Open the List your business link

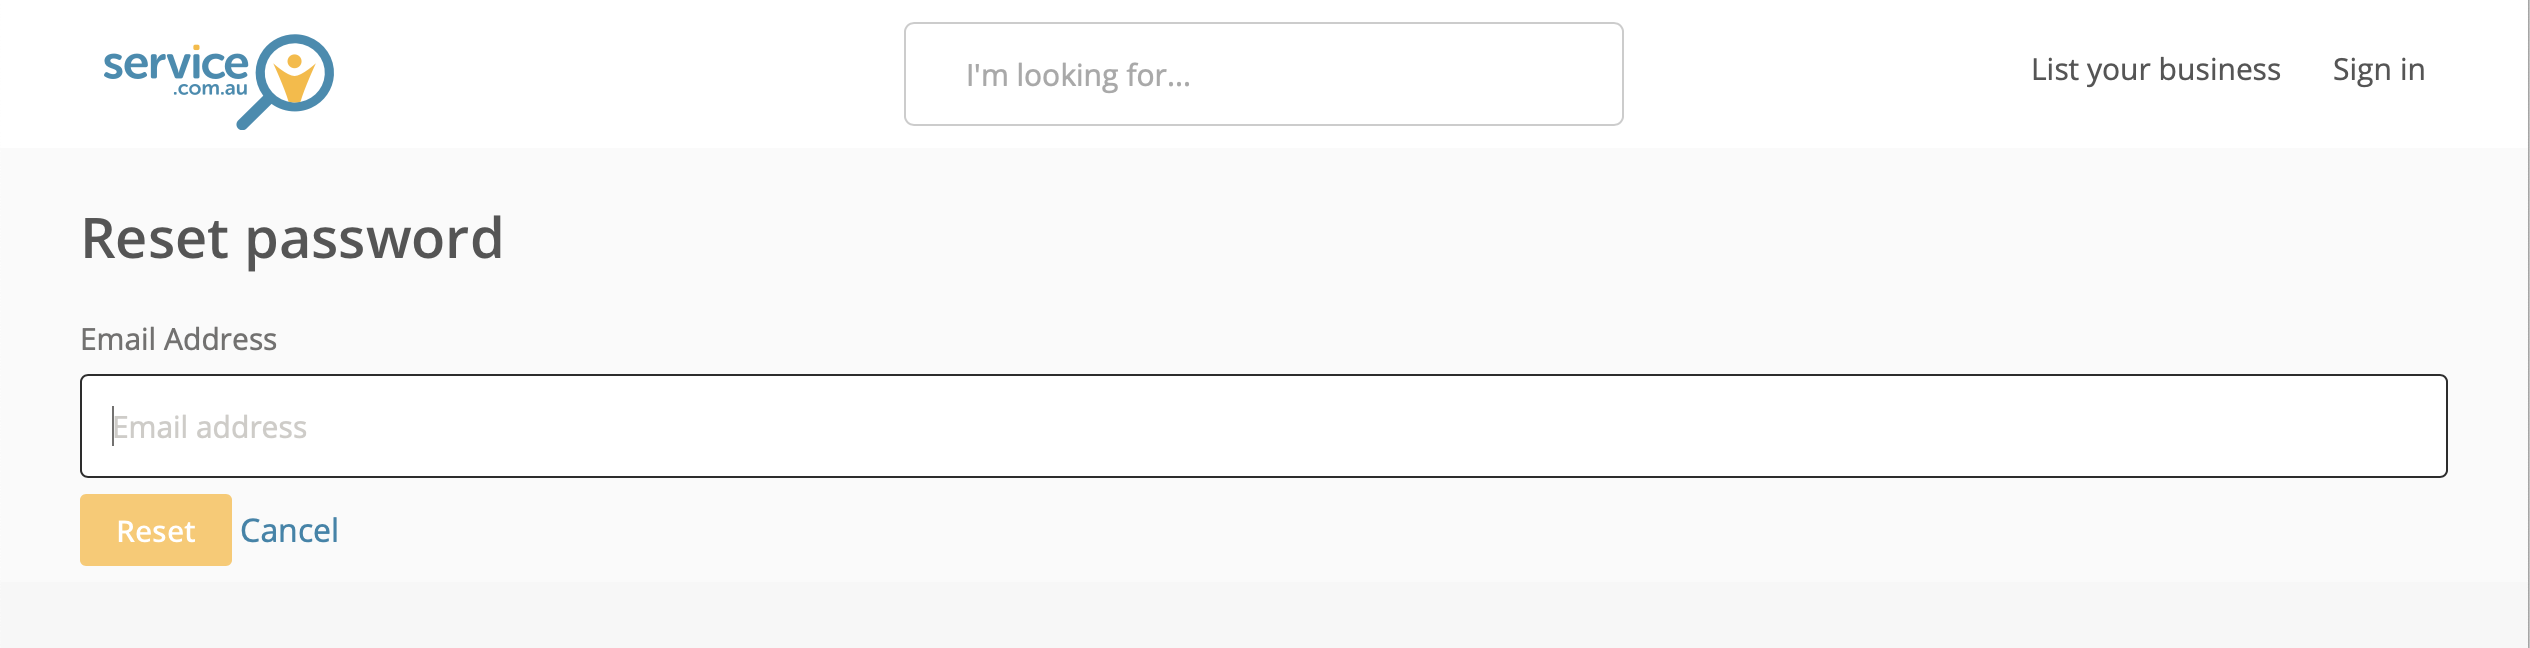[x=2155, y=69]
